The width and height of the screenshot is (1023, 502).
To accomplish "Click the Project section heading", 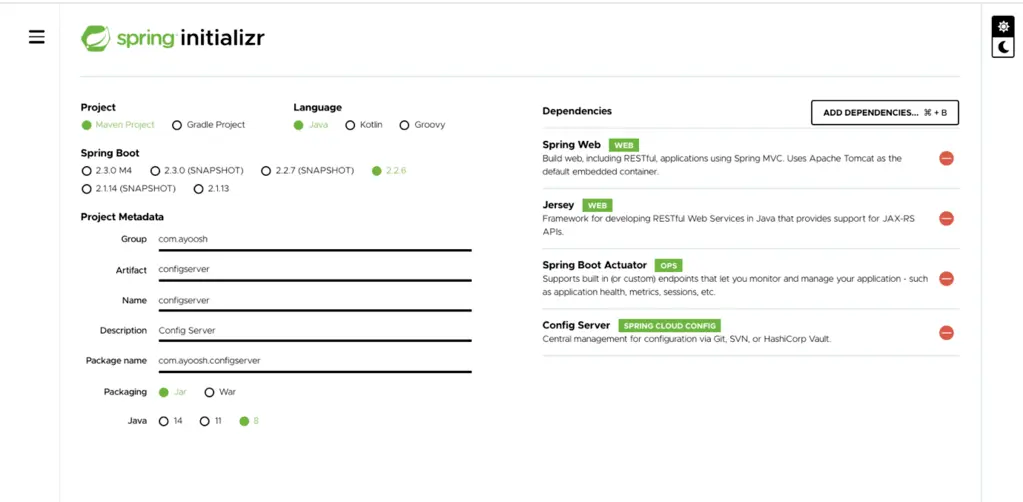I will pos(98,108).
